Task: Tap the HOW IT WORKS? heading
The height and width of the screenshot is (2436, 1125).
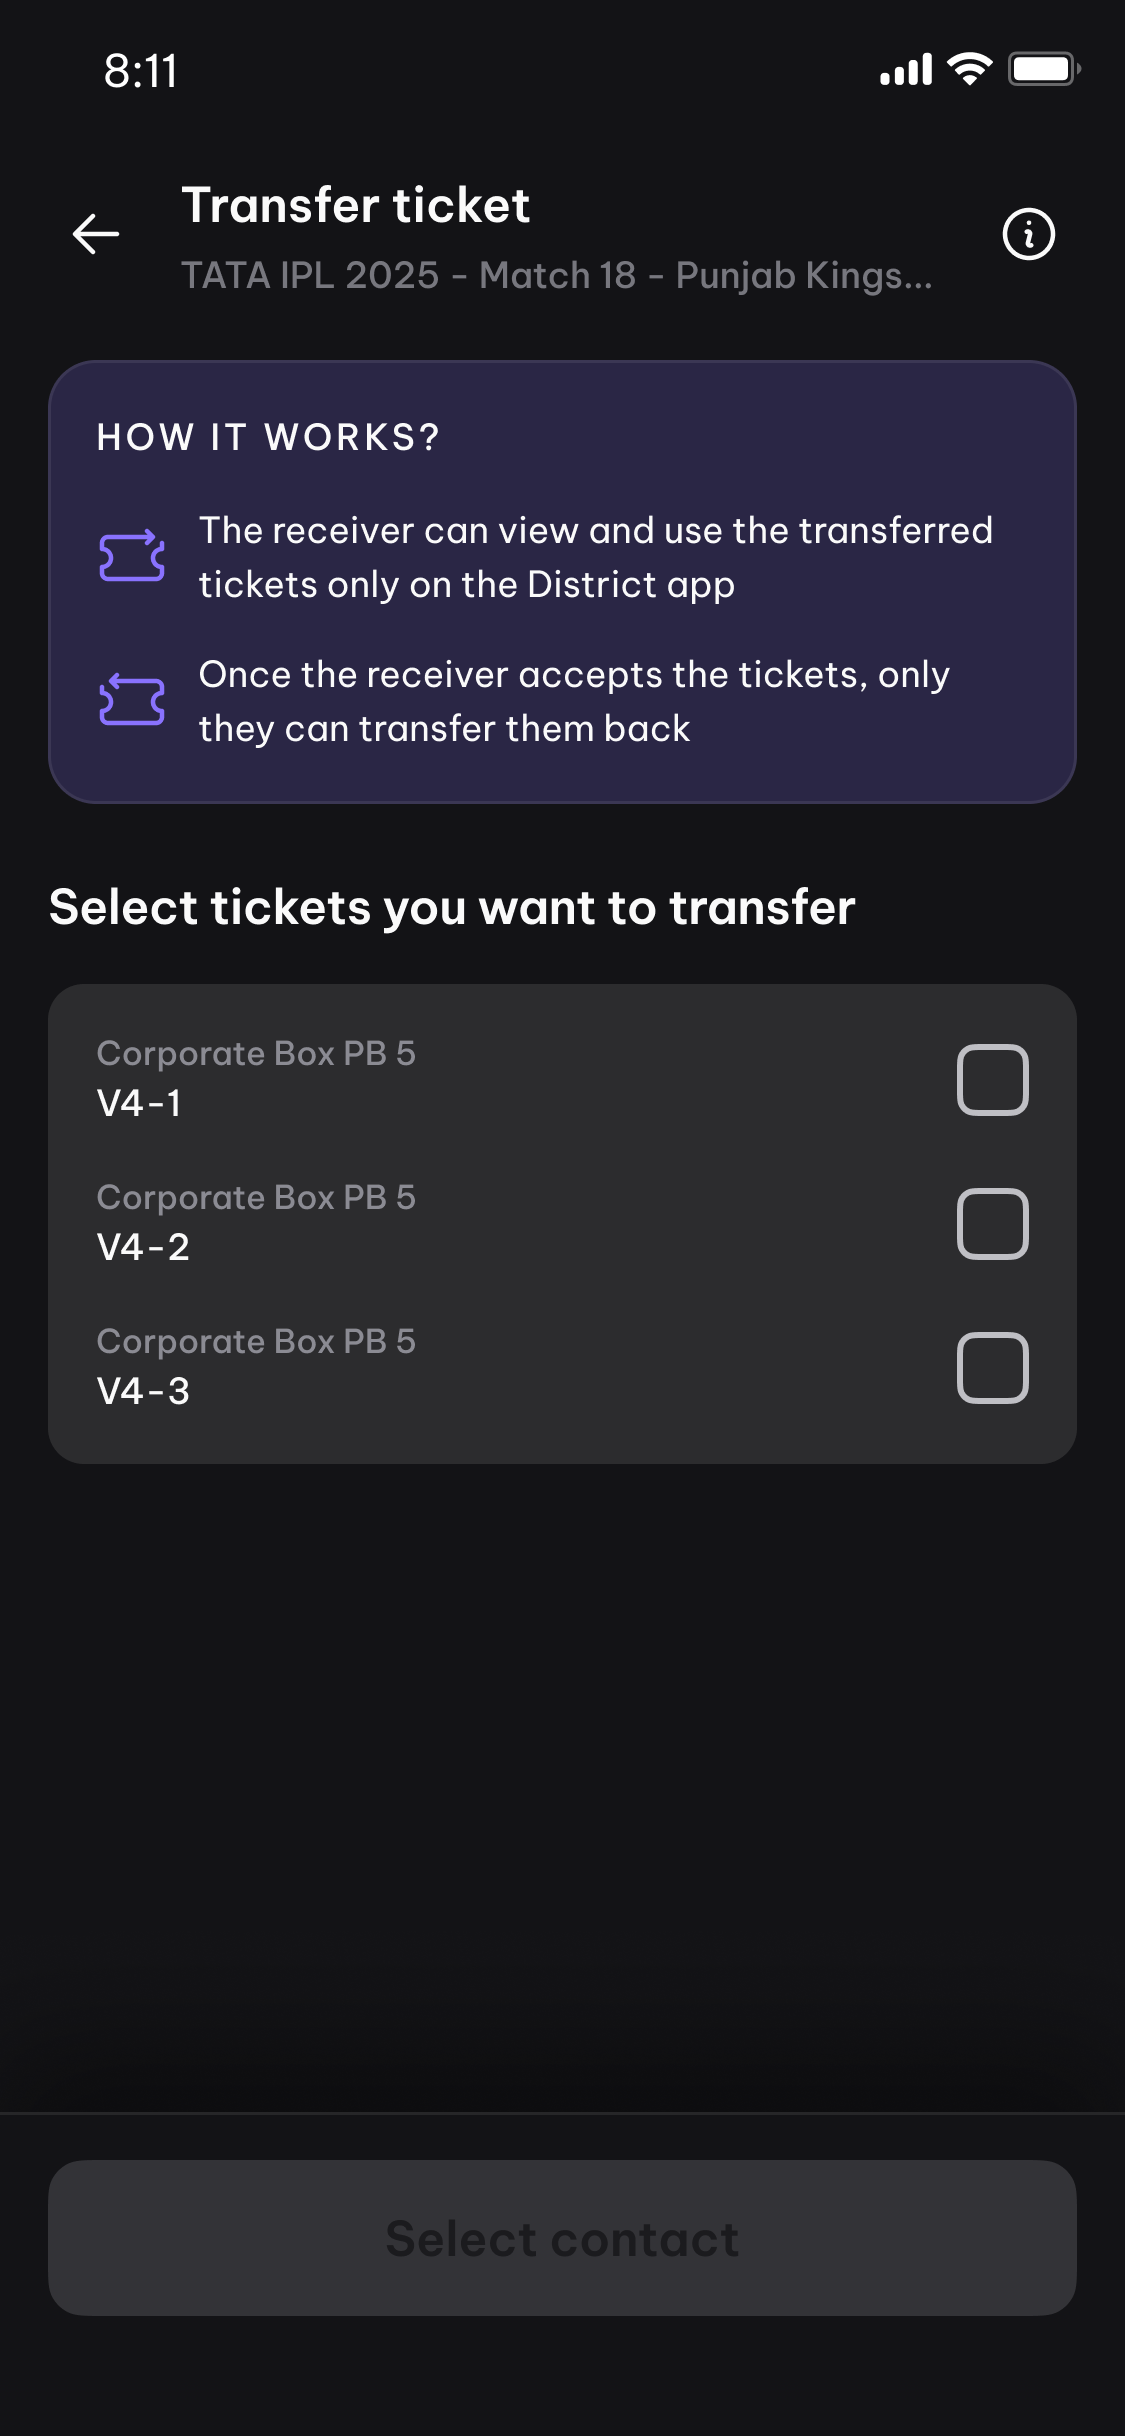Action: pyautogui.click(x=268, y=437)
